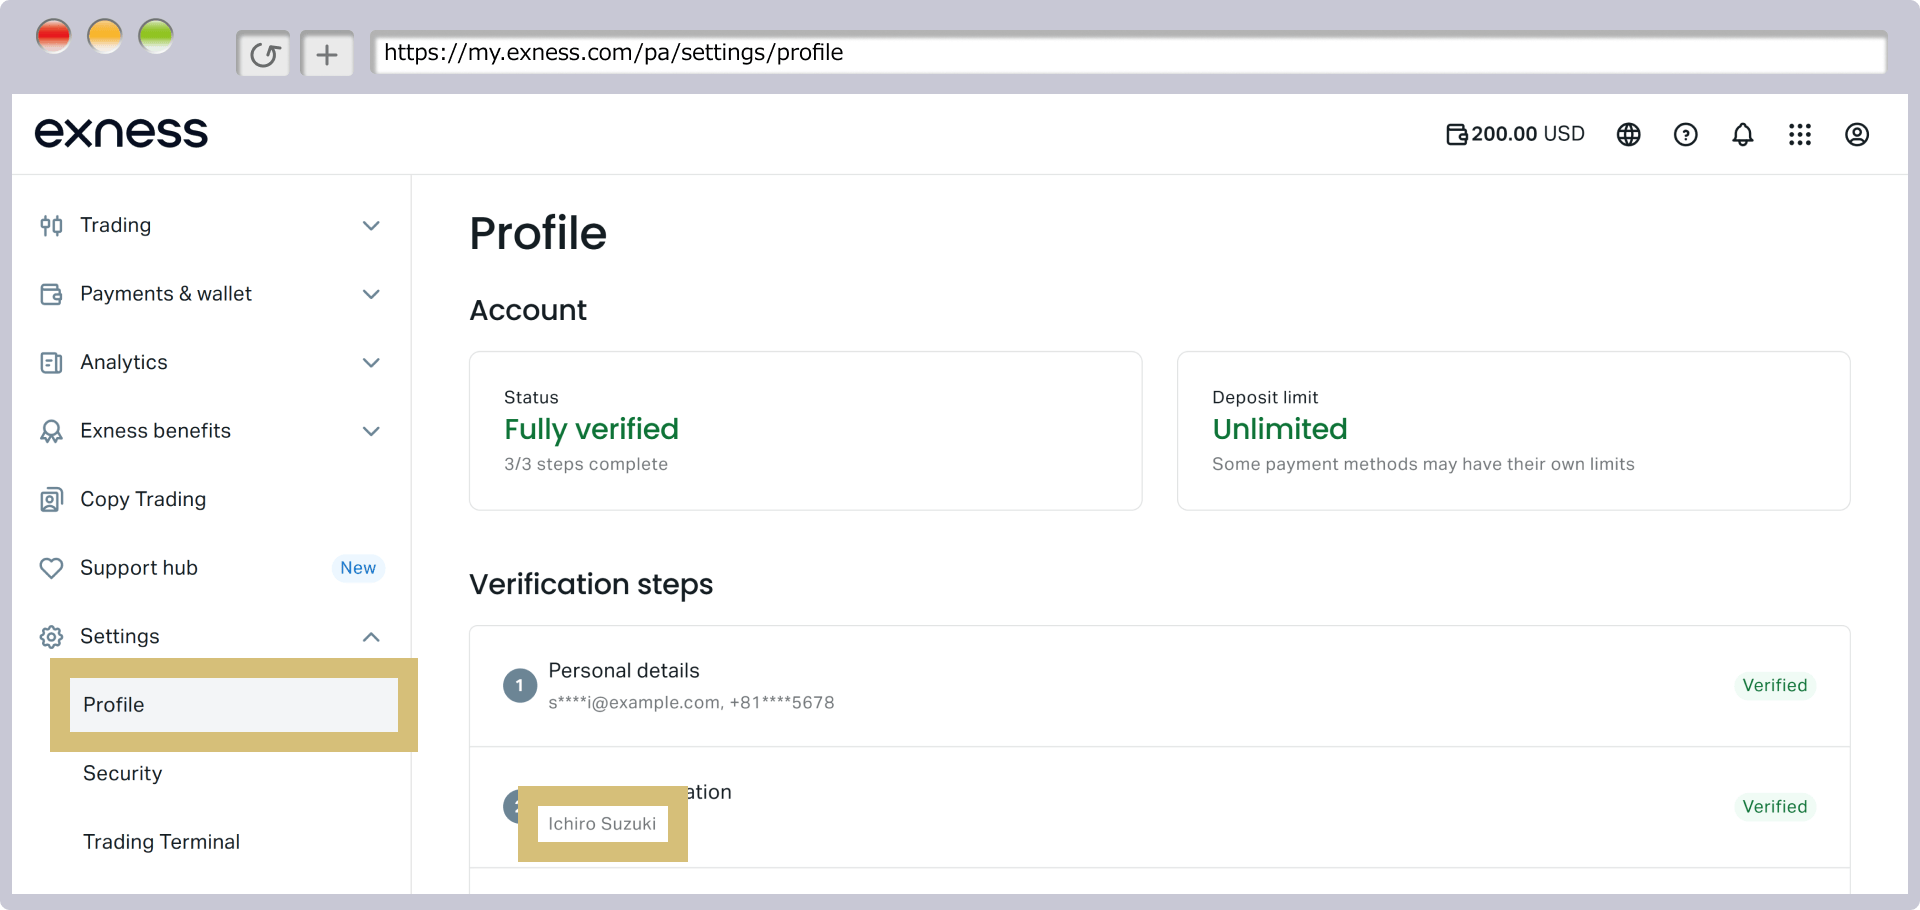The height and width of the screenshot is (910, 1920).
Task: Select Profile under Settings
Action: pos(234,705)
